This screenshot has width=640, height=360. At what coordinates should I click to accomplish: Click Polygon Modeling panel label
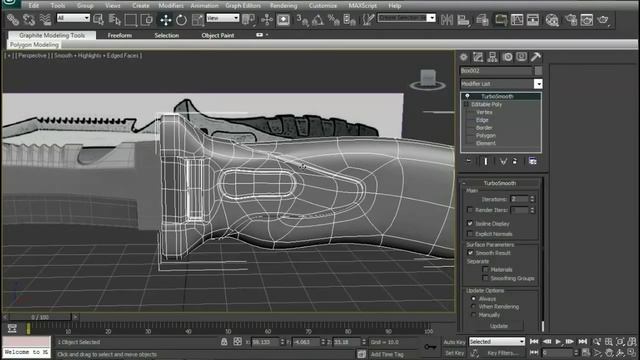pyautogui.click(x=34, y=45)
